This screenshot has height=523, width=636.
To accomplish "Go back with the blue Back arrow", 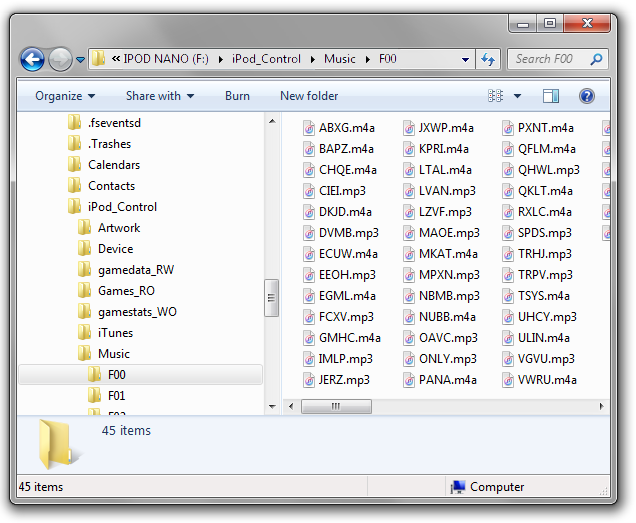I will pos(32,60).
